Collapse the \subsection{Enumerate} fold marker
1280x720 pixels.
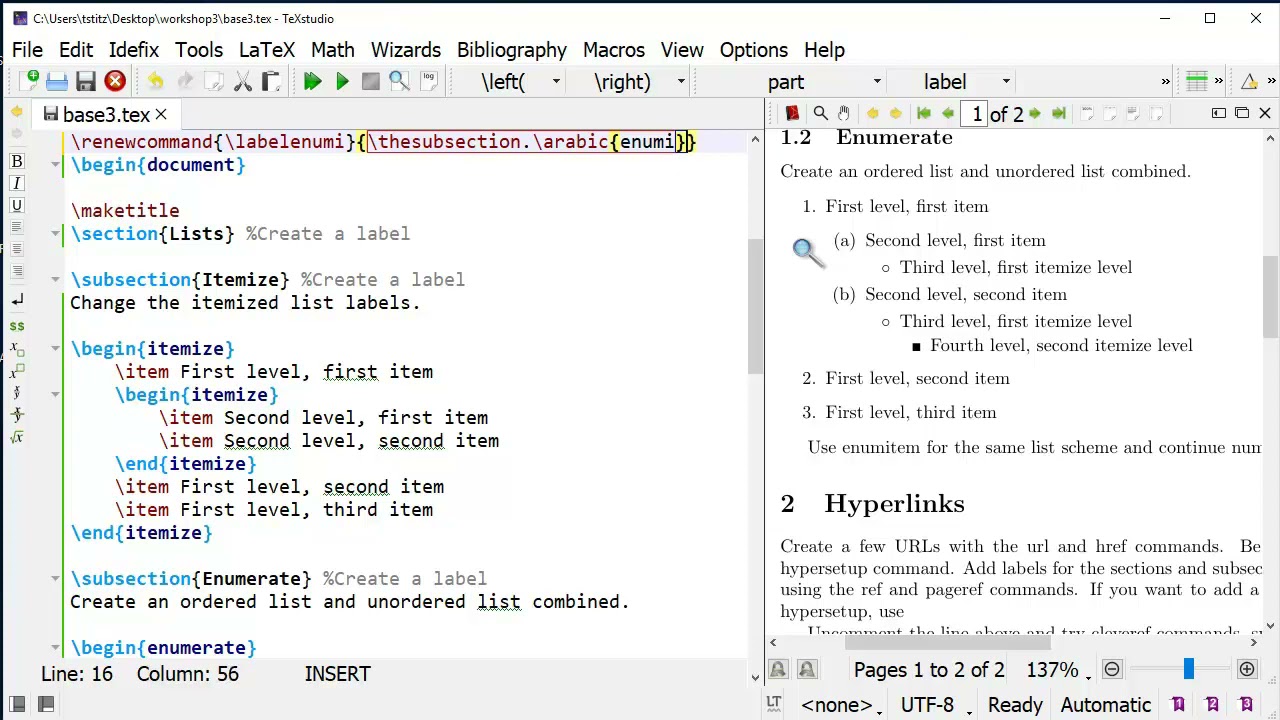click(55, 579)
